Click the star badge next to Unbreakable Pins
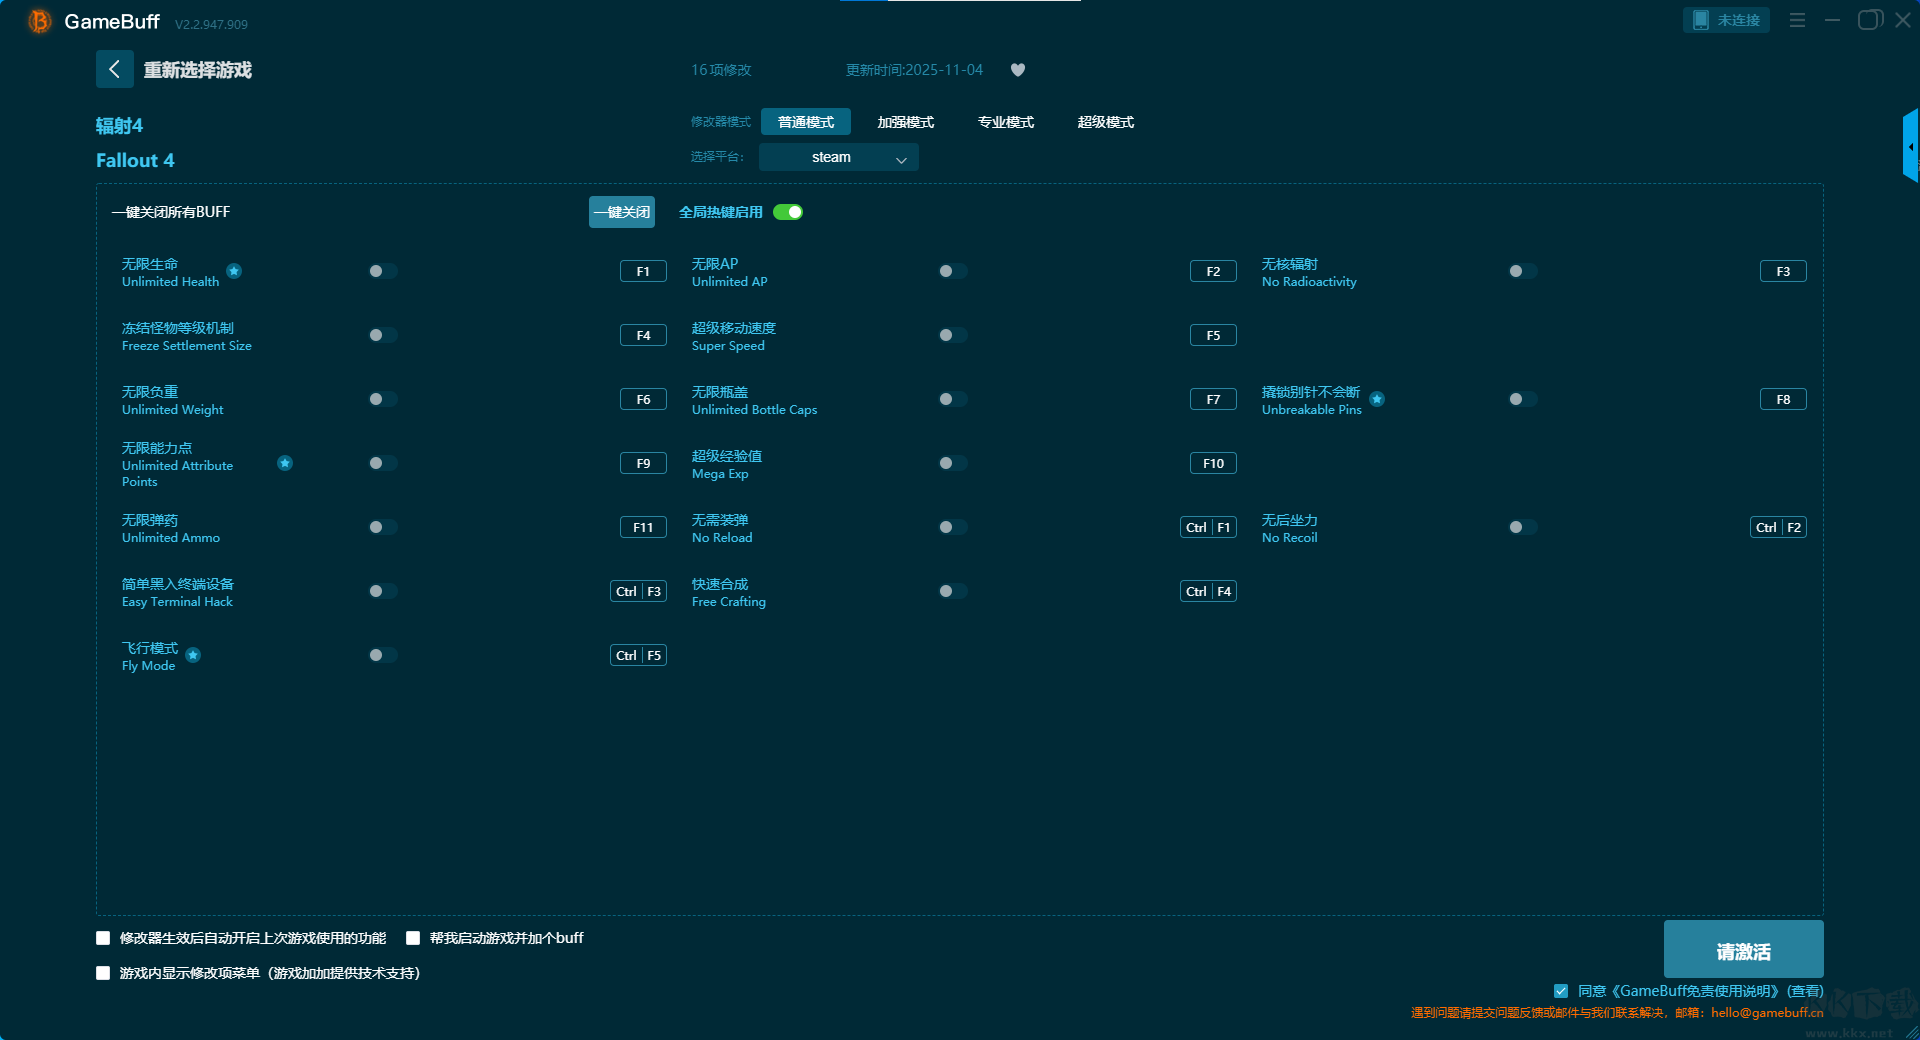 coord(1377,399)
